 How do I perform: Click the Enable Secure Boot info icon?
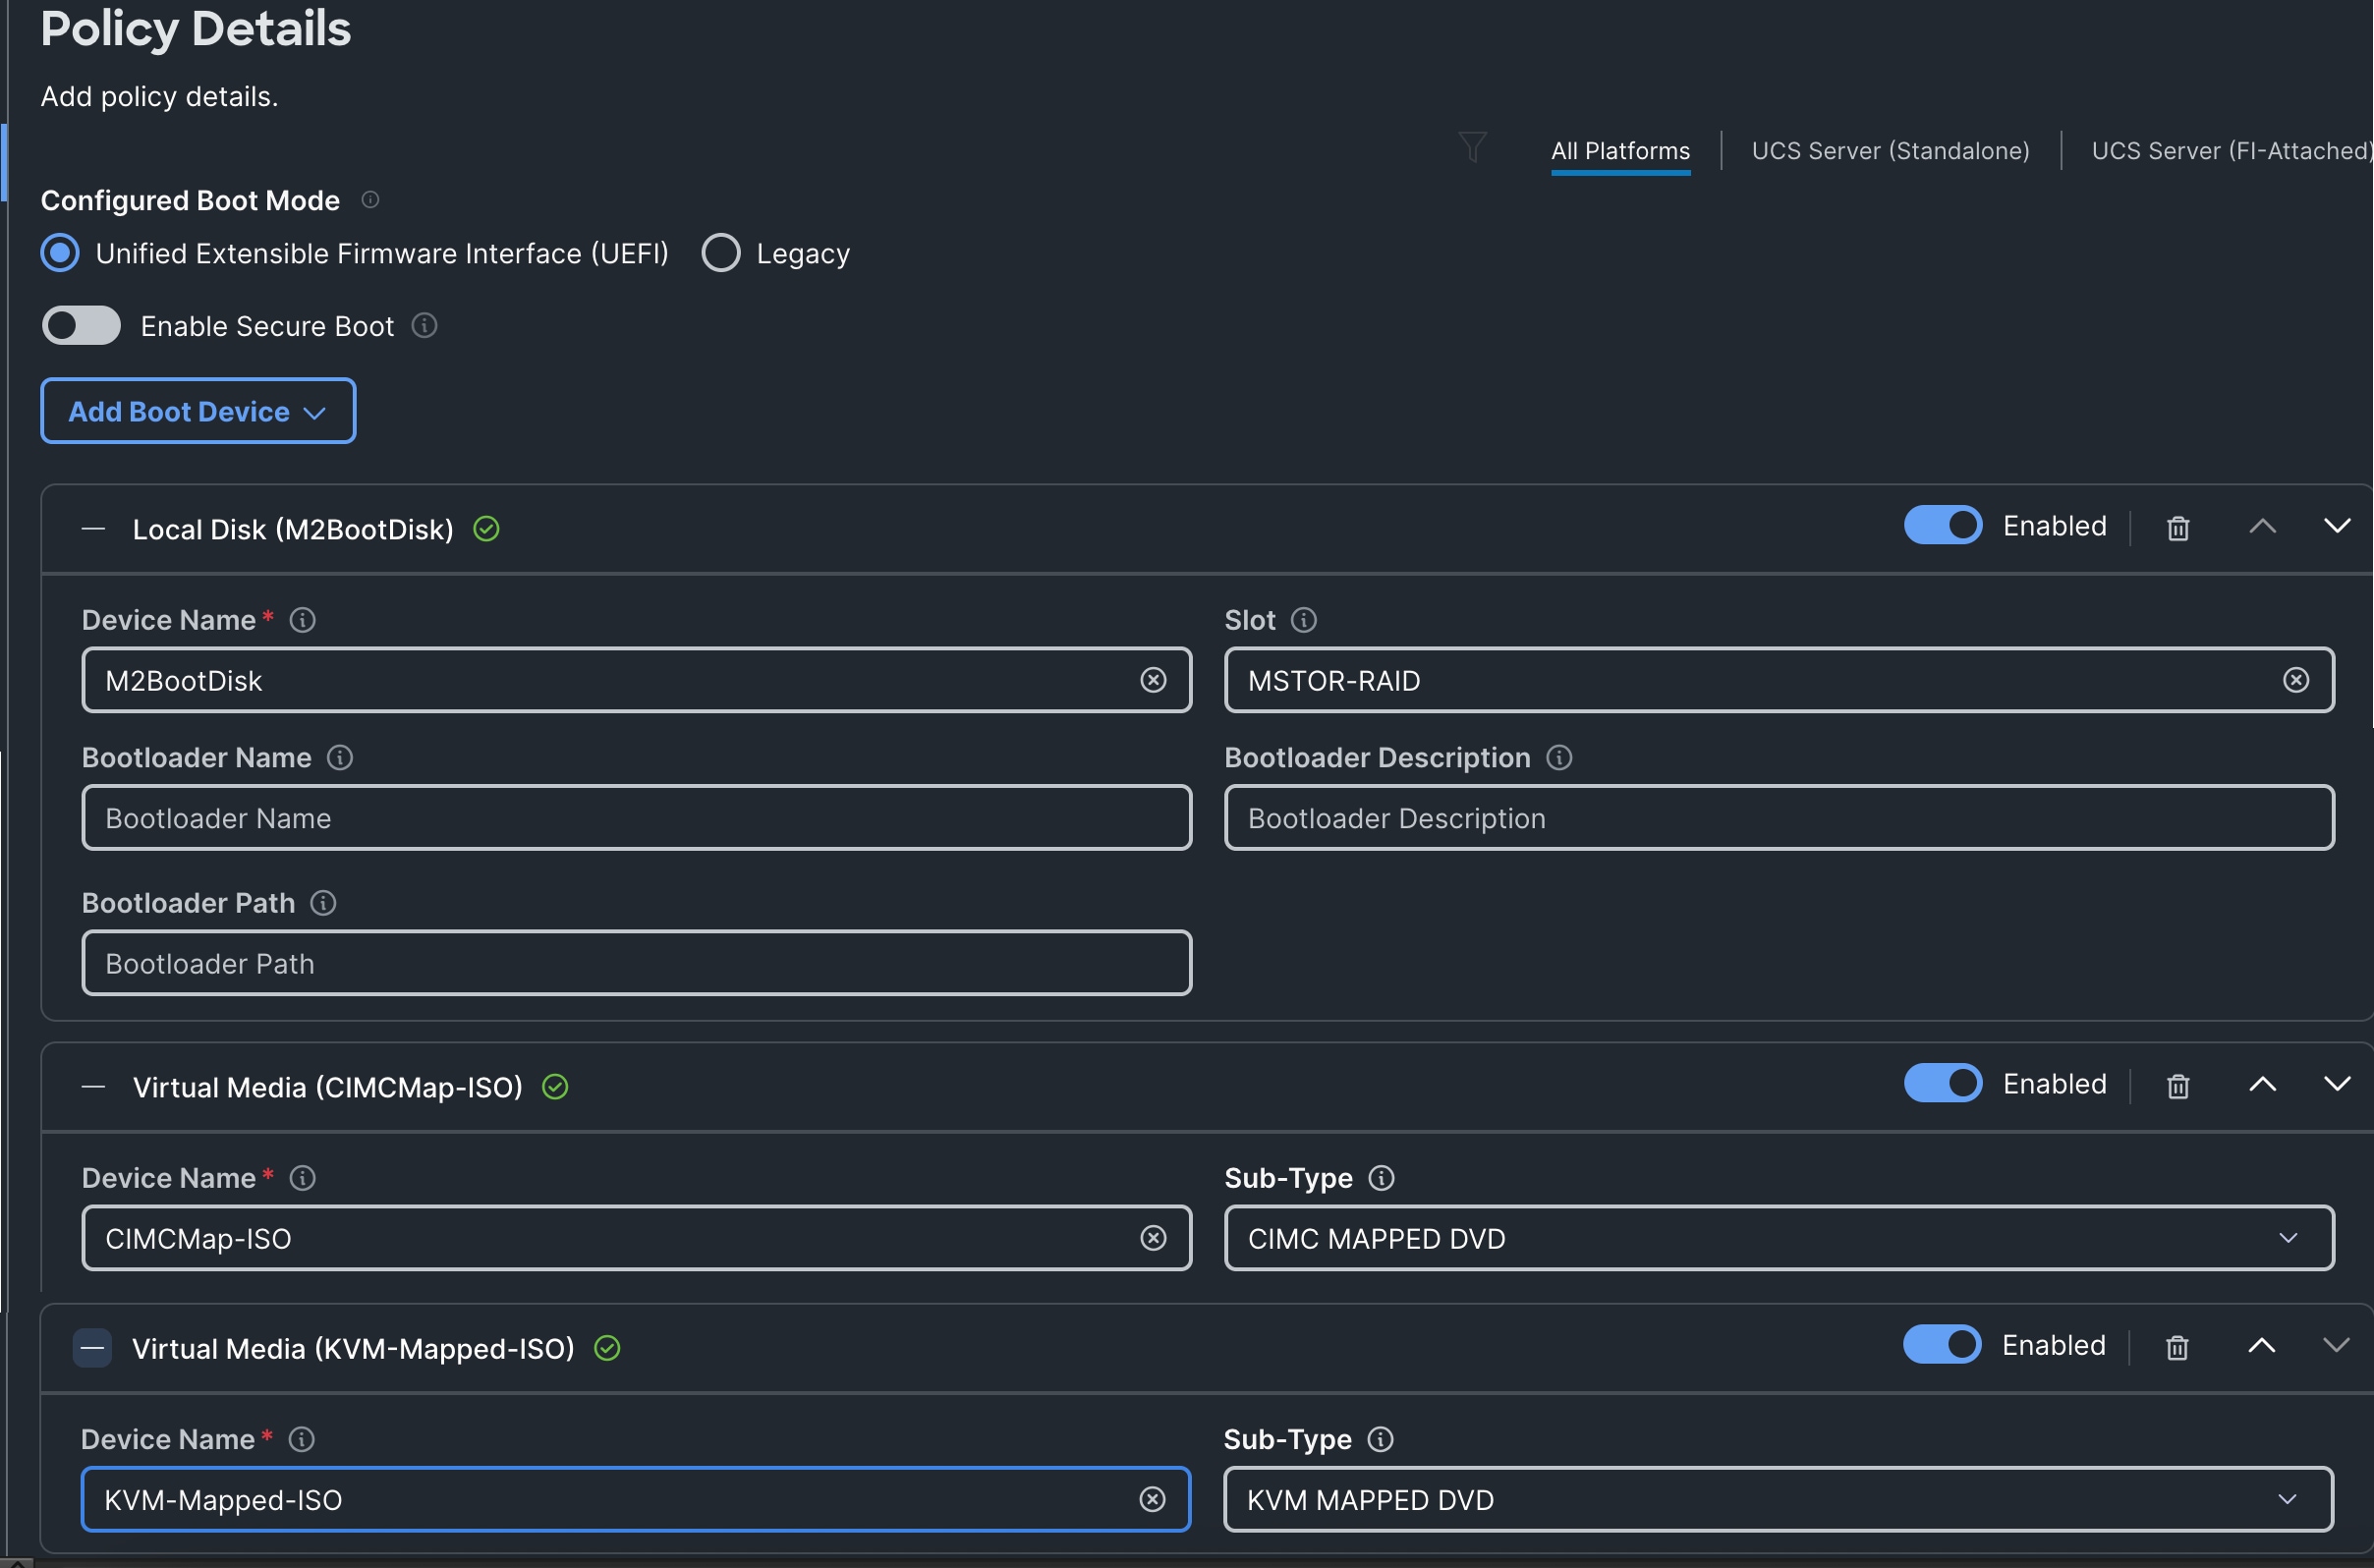tap(424, 326)
